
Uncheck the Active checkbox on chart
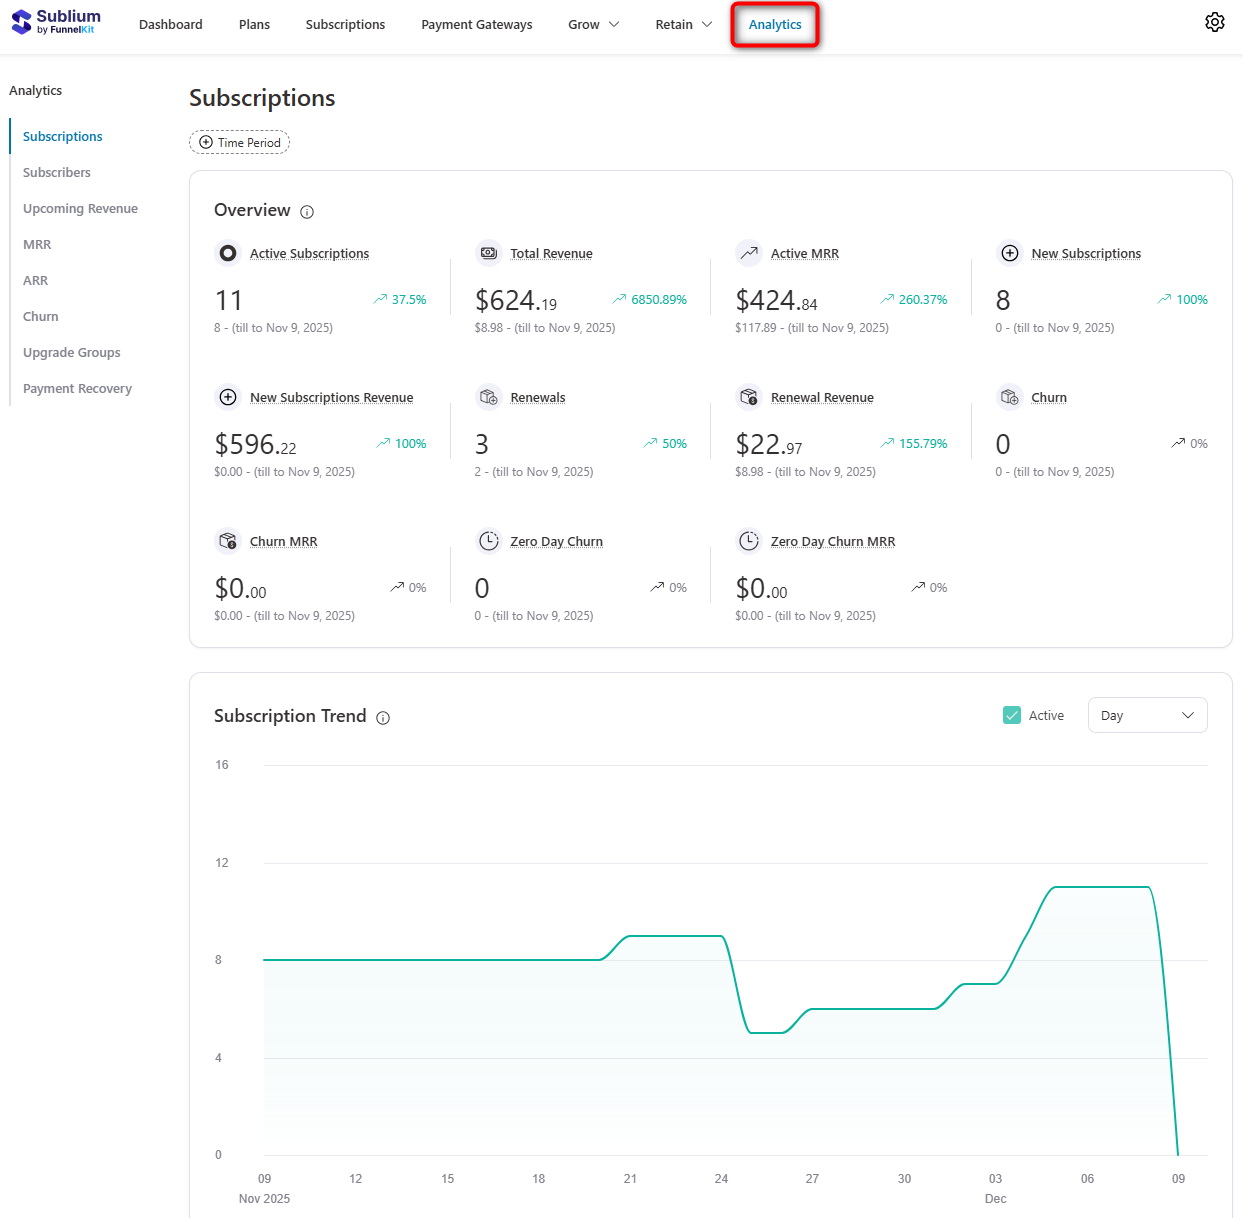[x=1011, y=715]
